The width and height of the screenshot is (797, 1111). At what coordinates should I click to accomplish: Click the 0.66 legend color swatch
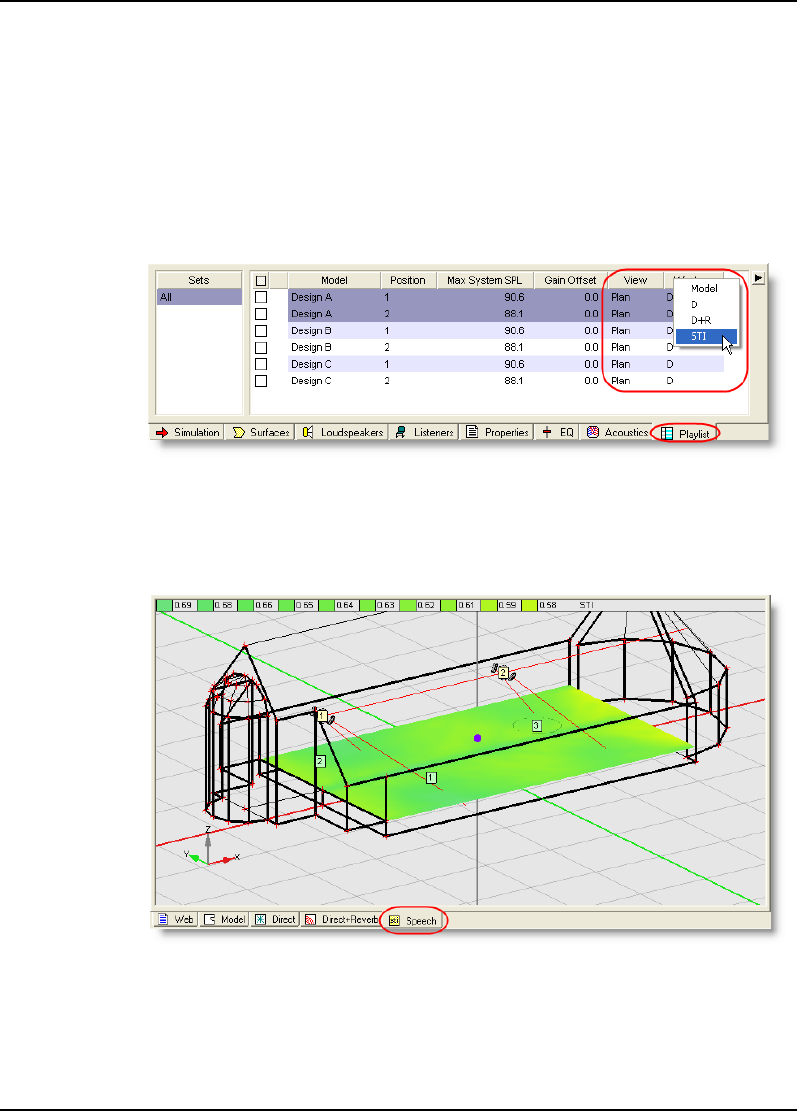point(245,605)
